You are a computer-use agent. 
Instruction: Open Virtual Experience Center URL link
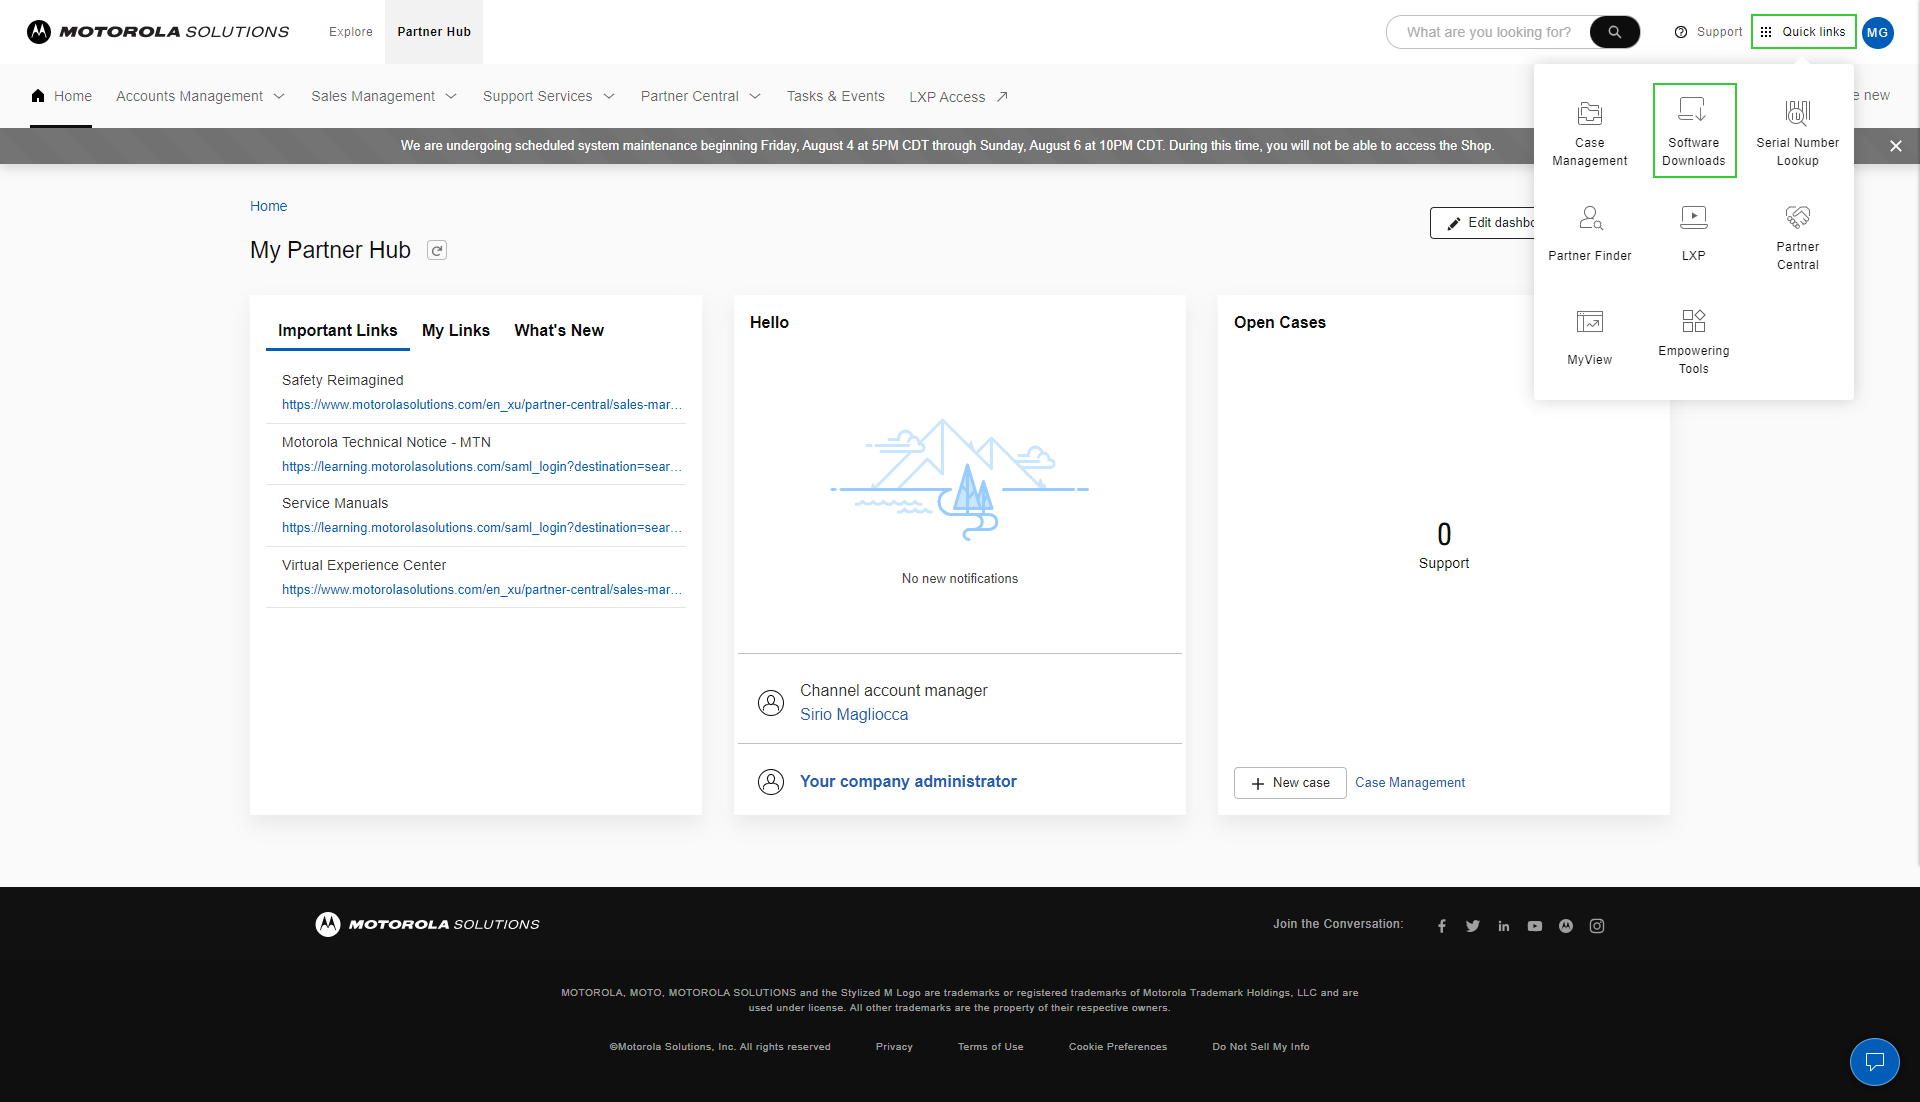coord(482,590)
